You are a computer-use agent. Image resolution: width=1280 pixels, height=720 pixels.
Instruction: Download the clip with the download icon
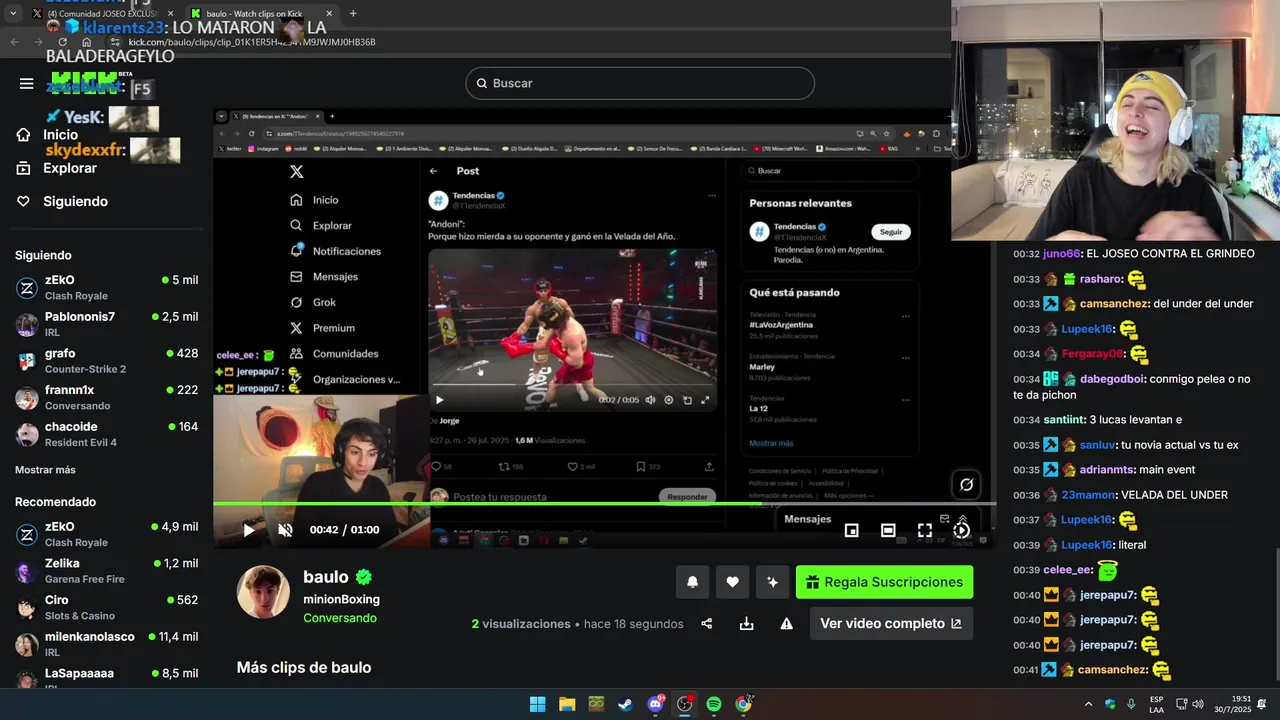click(x=746, y=623)
